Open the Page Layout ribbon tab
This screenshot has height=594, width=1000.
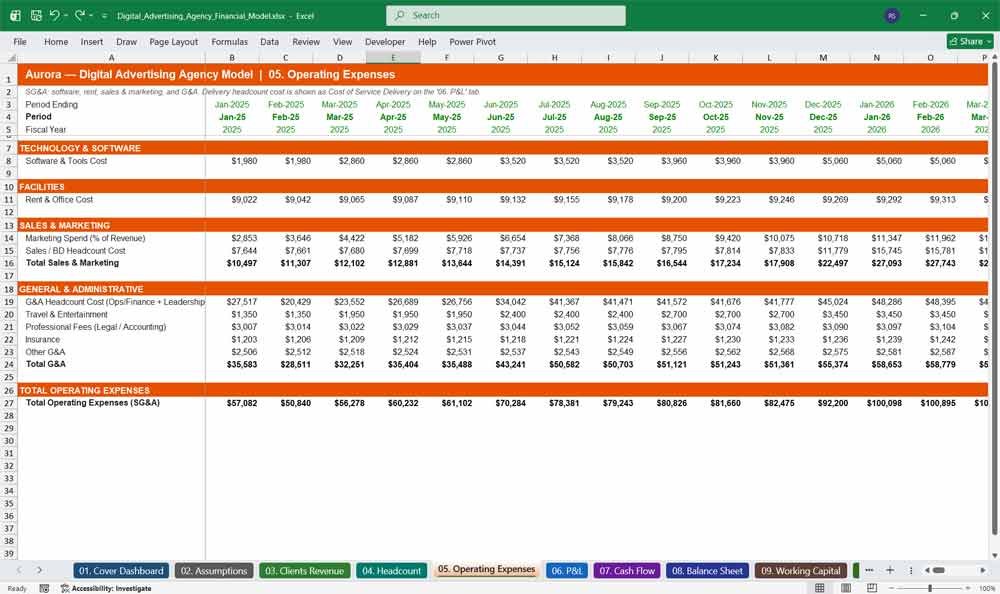point(173,41)
